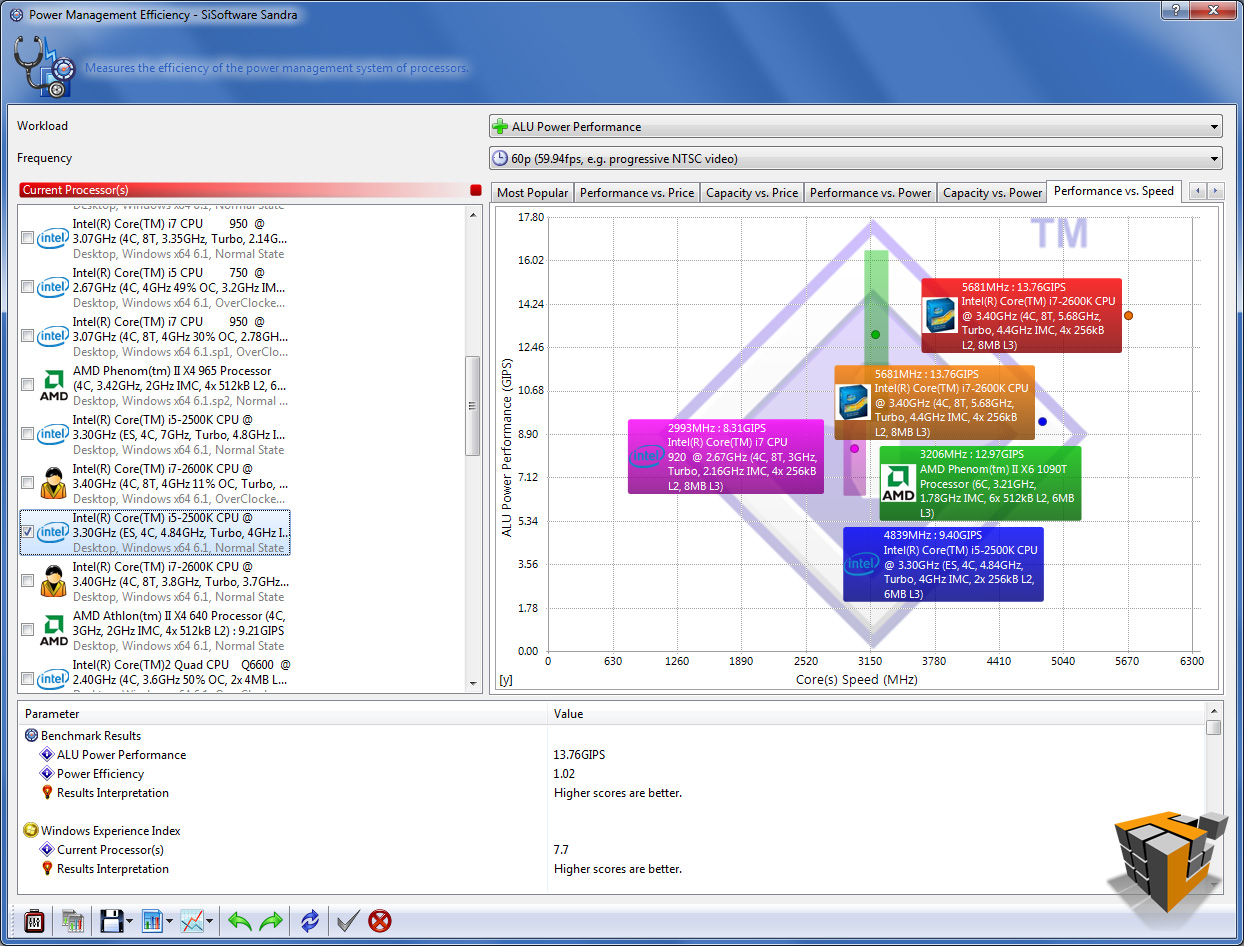The height and width of the screenshot is (946, 1244).
Task: Open the line graph icon dropdown arrow
Action: (x=211, y=921)
